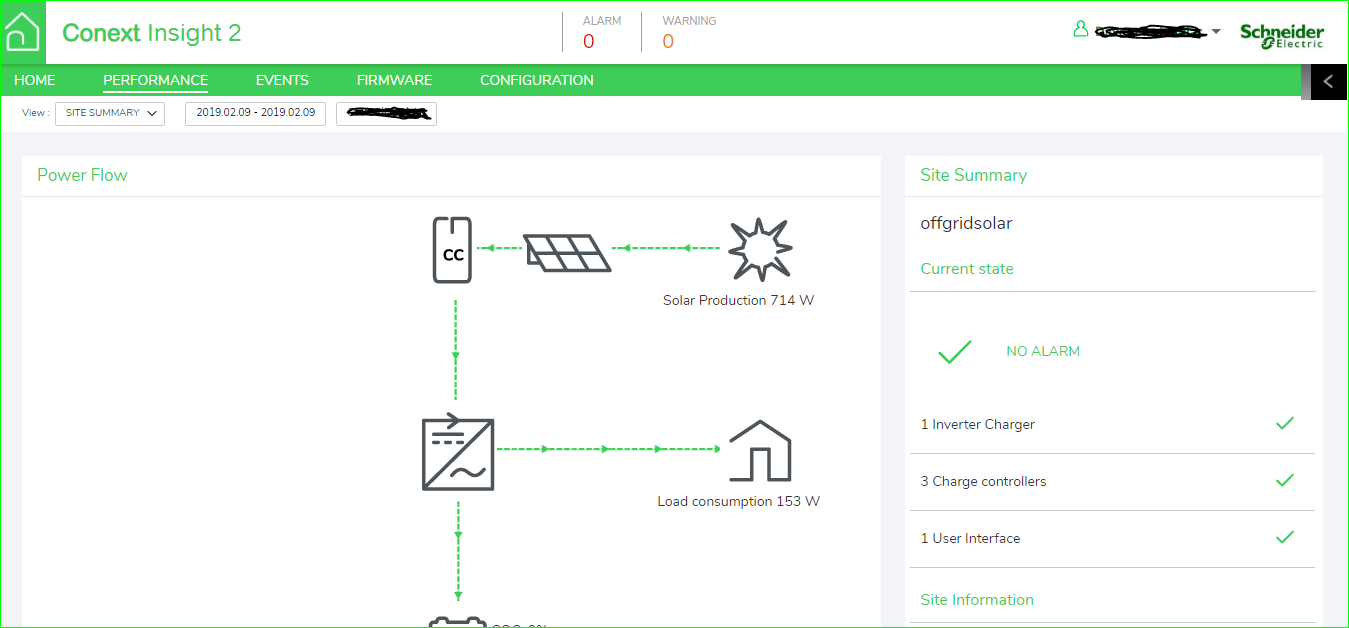1349x628 pixels.
Task: Click the green NO ALARM checkmark icon
Action: coord(955,352)
